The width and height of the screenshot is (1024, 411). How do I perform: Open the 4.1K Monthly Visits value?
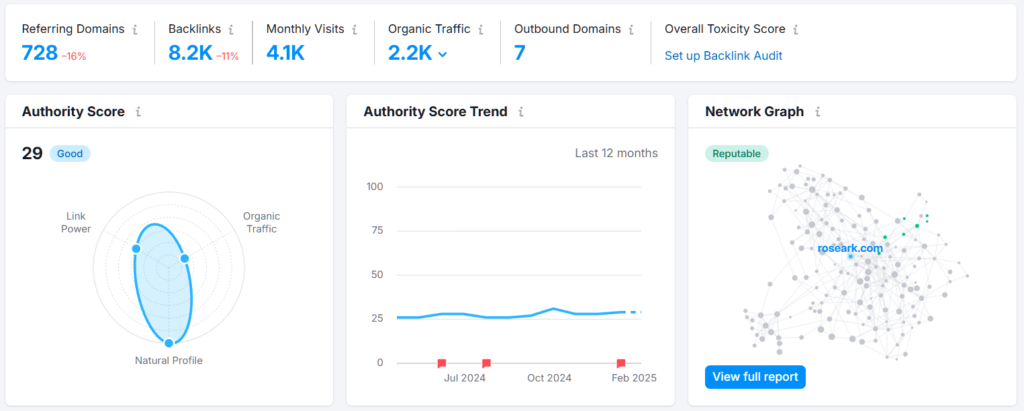(x=285, y=53)
